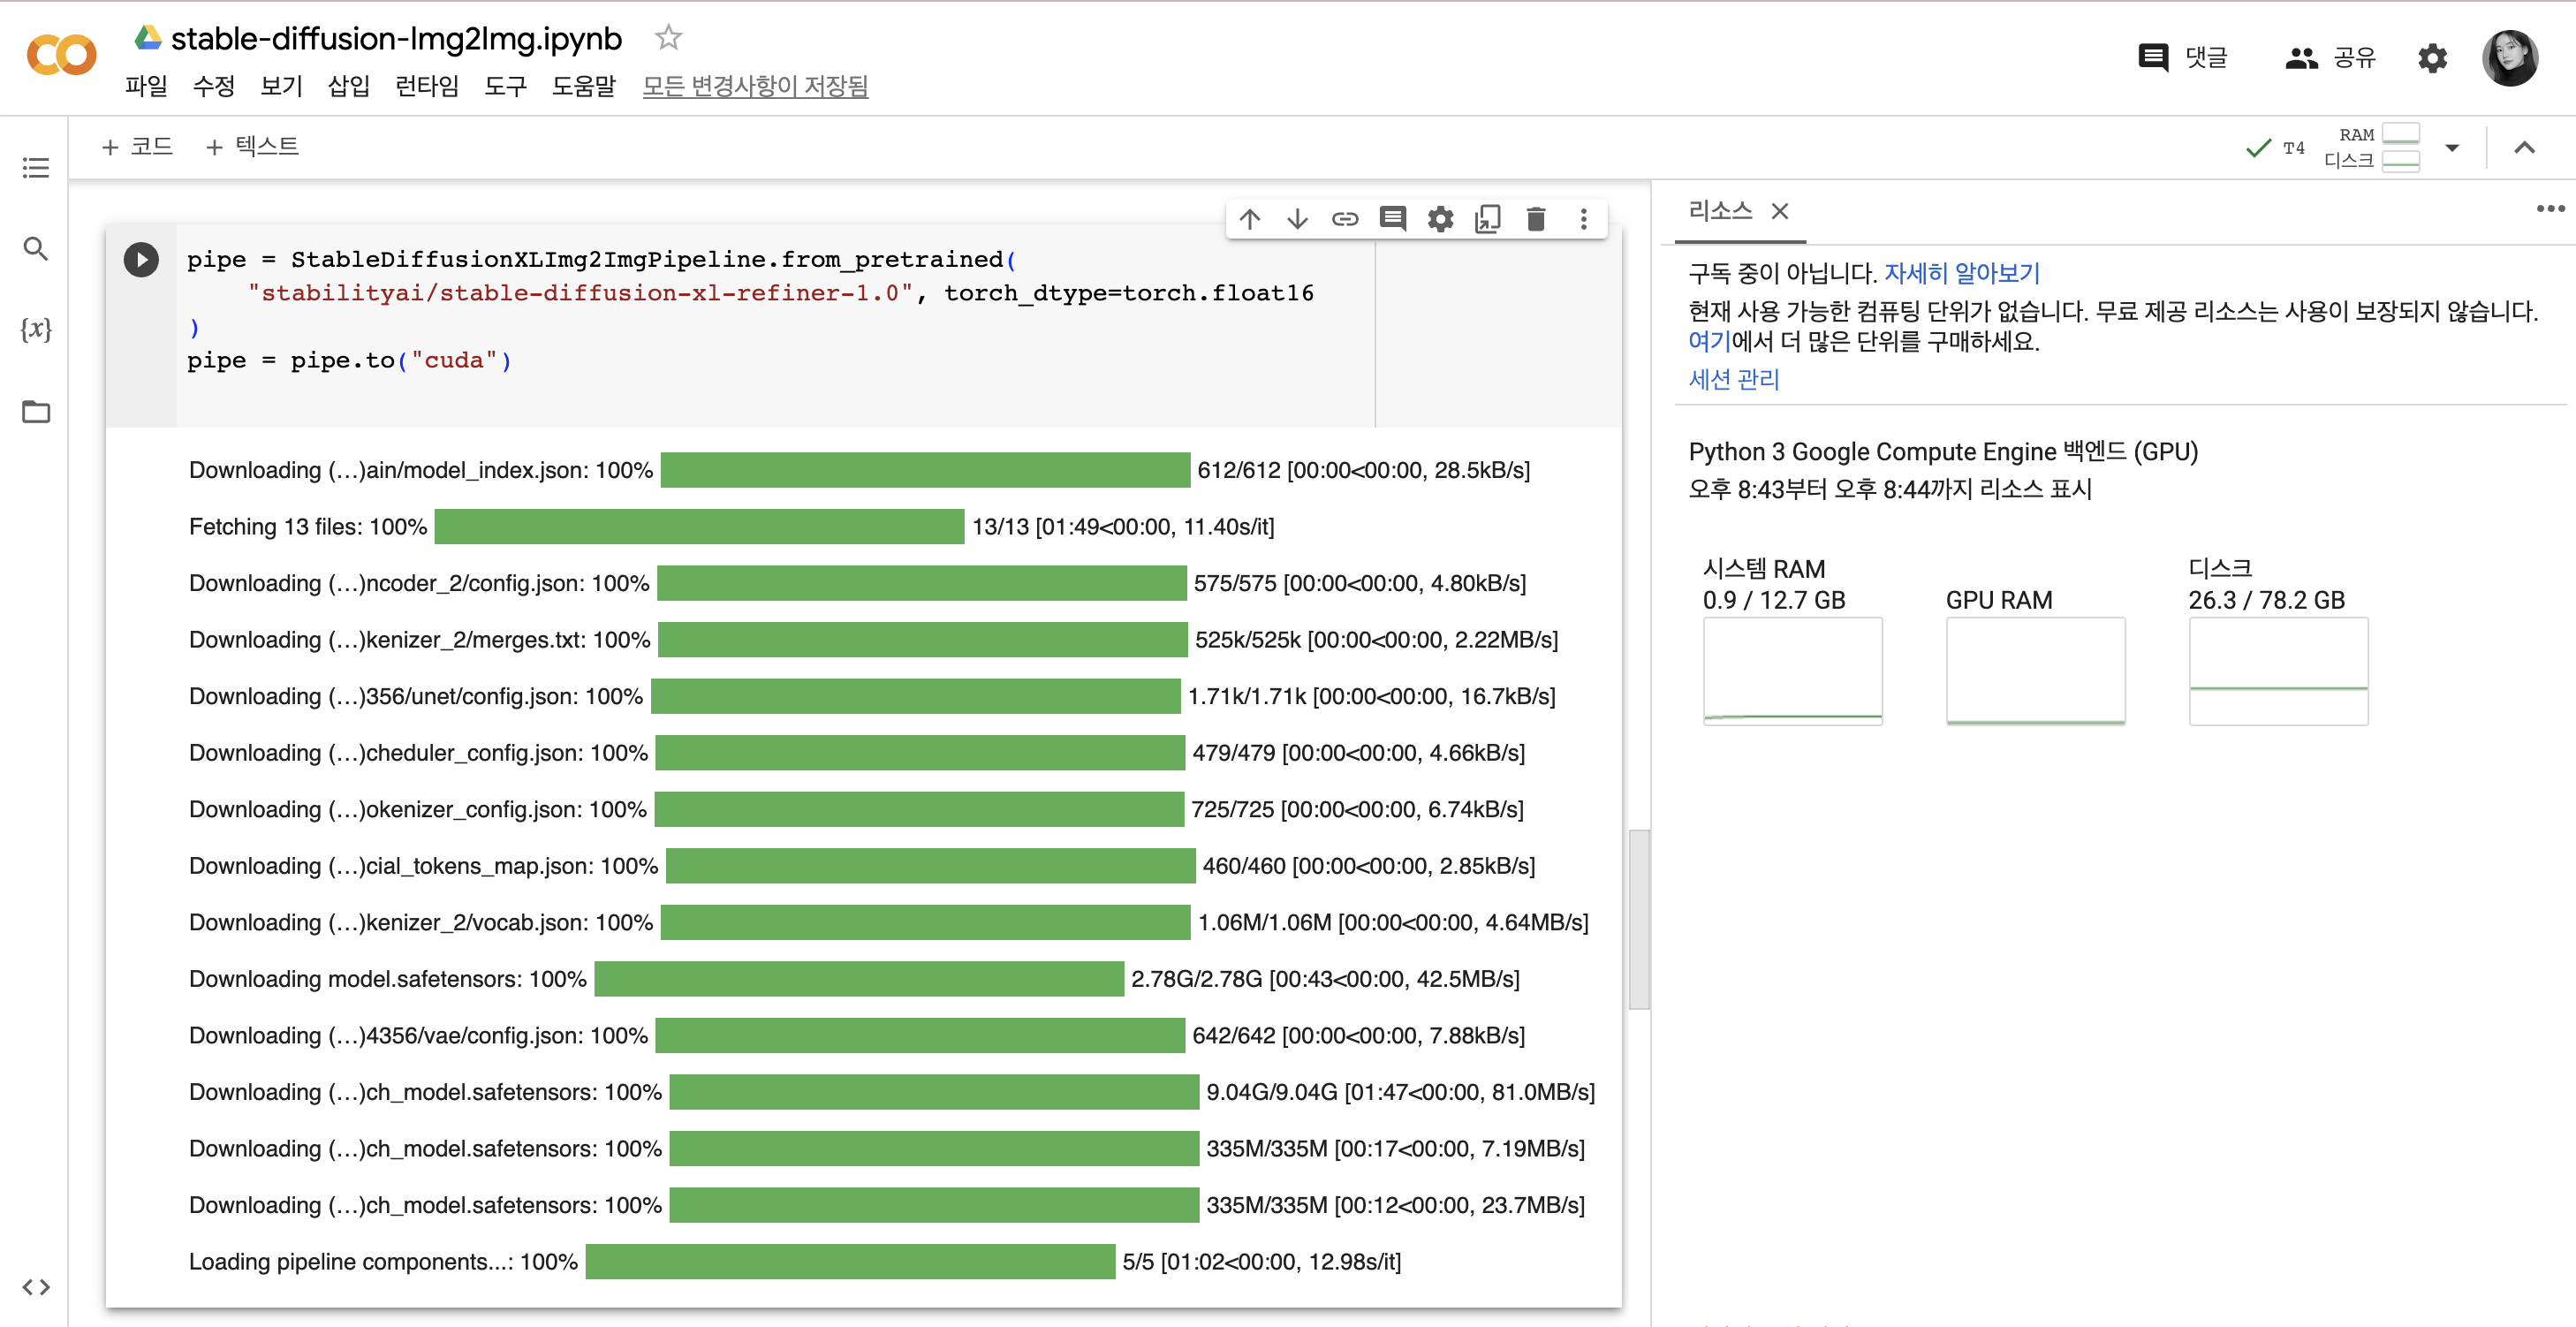Move the cell up
Viewport: 2576px width, 1327px height.
pos(1250,219)
